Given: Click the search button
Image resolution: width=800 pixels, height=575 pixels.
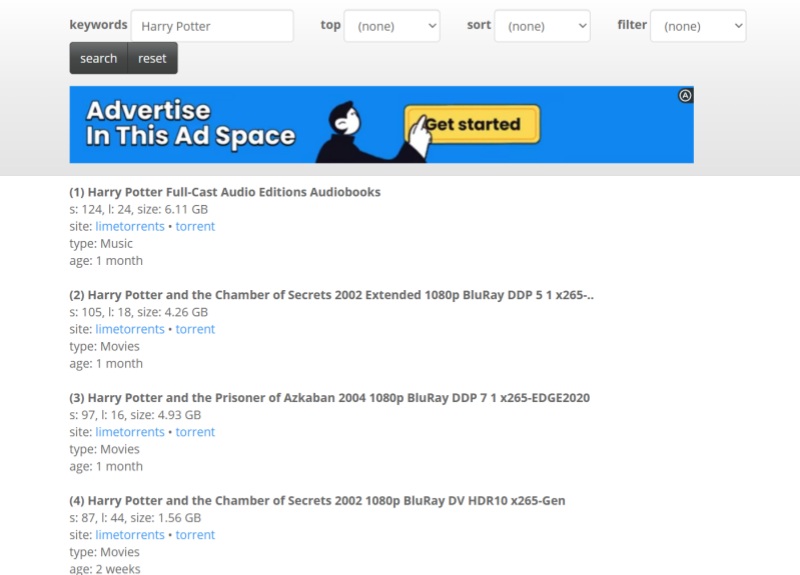Looking at the screenshot, I should [98, 58].
